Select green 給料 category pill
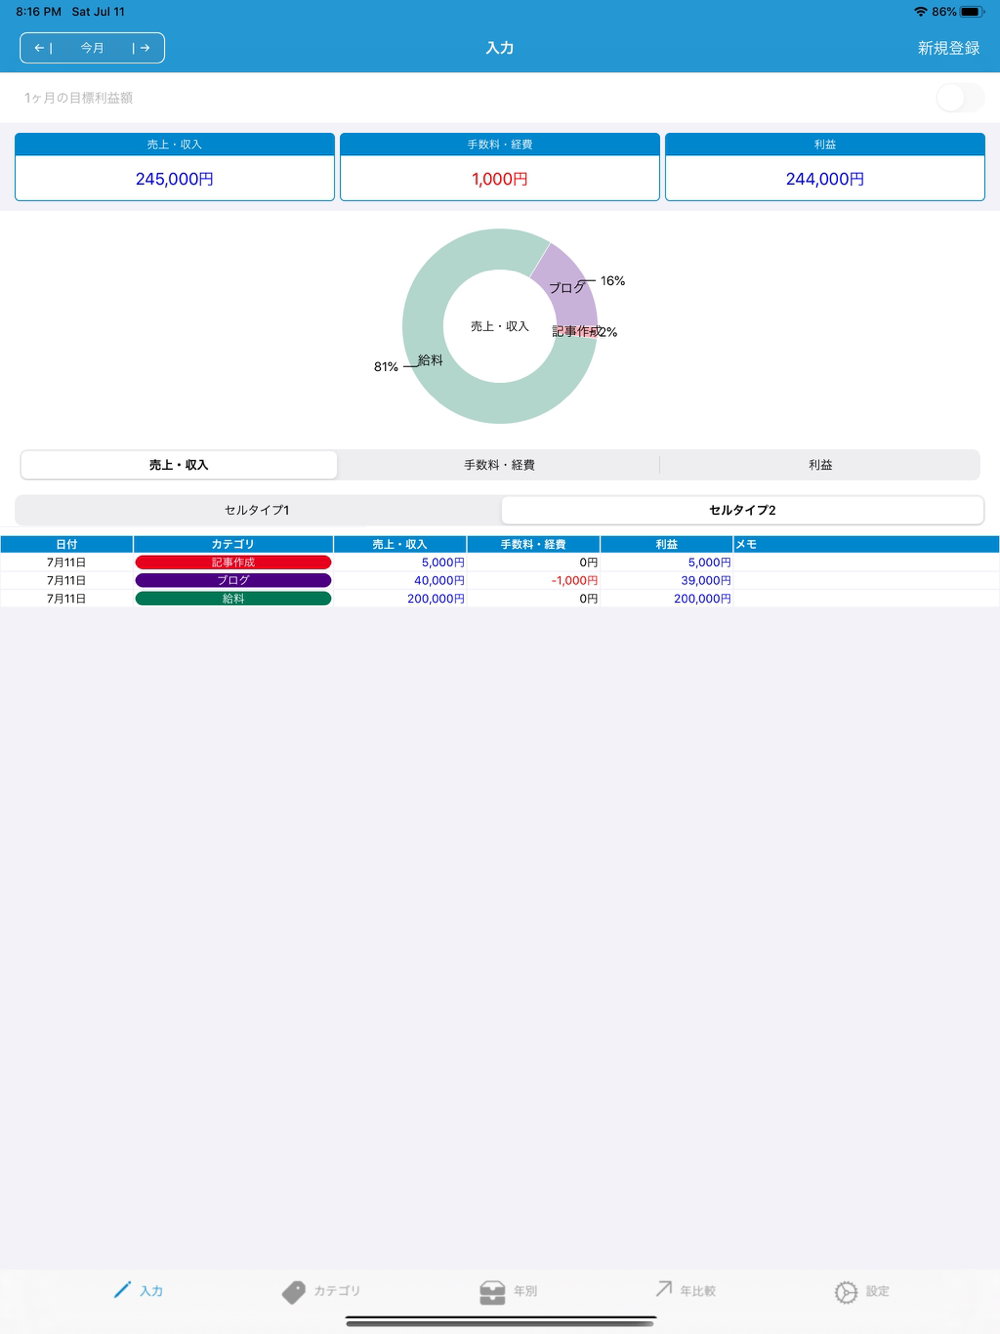The width and height of the screenshot is (1000, 1334). [x=233, y=599]
